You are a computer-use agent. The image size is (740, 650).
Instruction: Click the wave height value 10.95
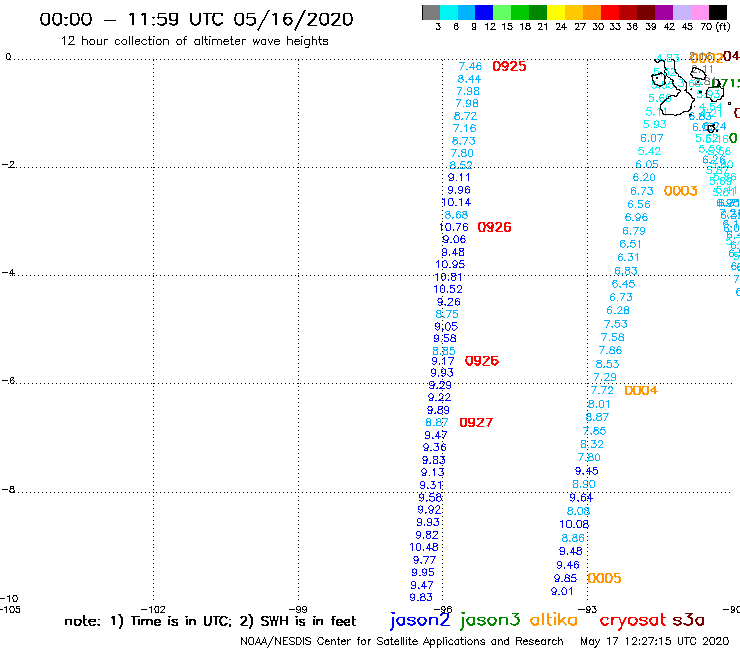[x=450, y=264]
